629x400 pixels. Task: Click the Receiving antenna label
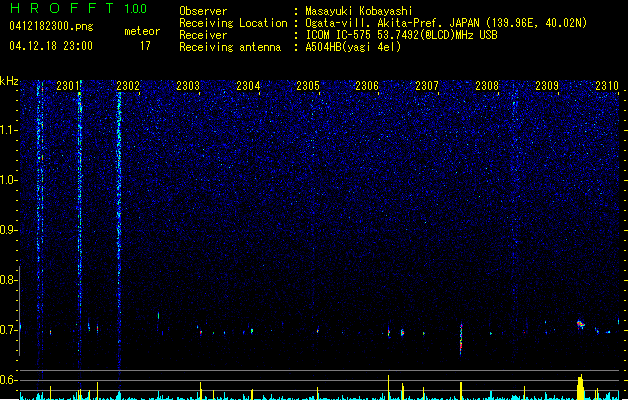click(230, 47)
